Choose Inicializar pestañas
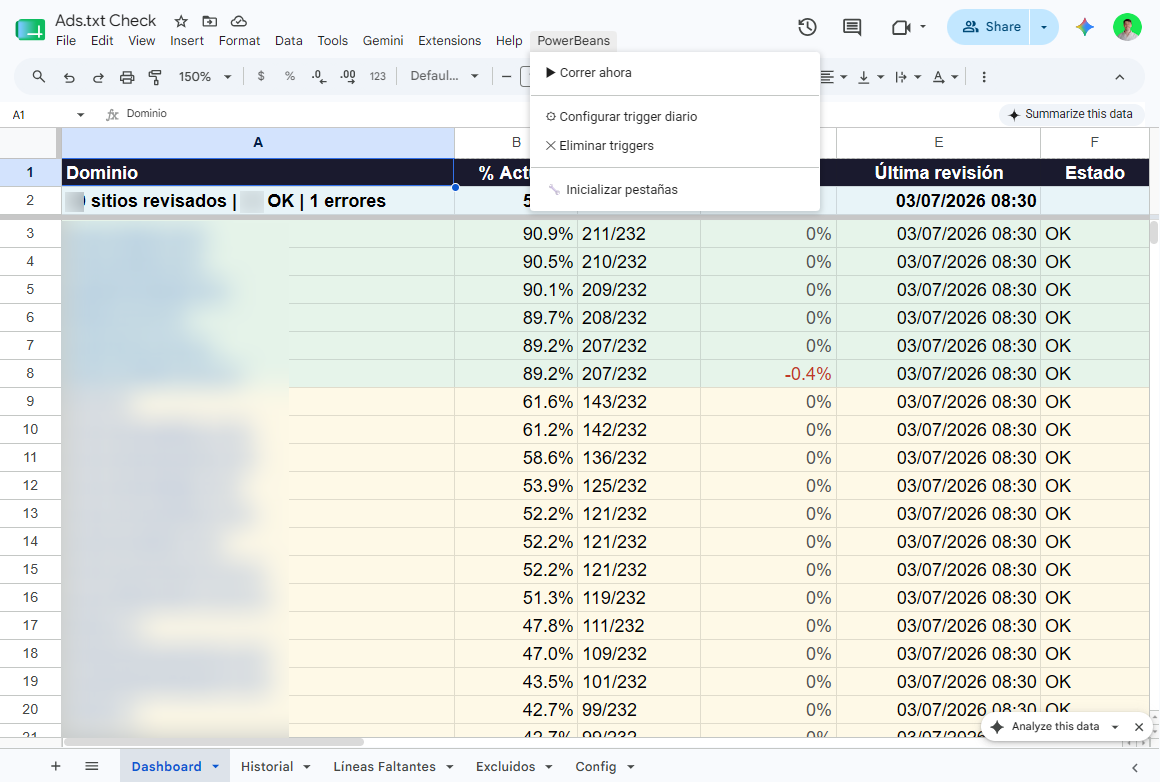1160x782 pixels. click(x=675, y=189)
